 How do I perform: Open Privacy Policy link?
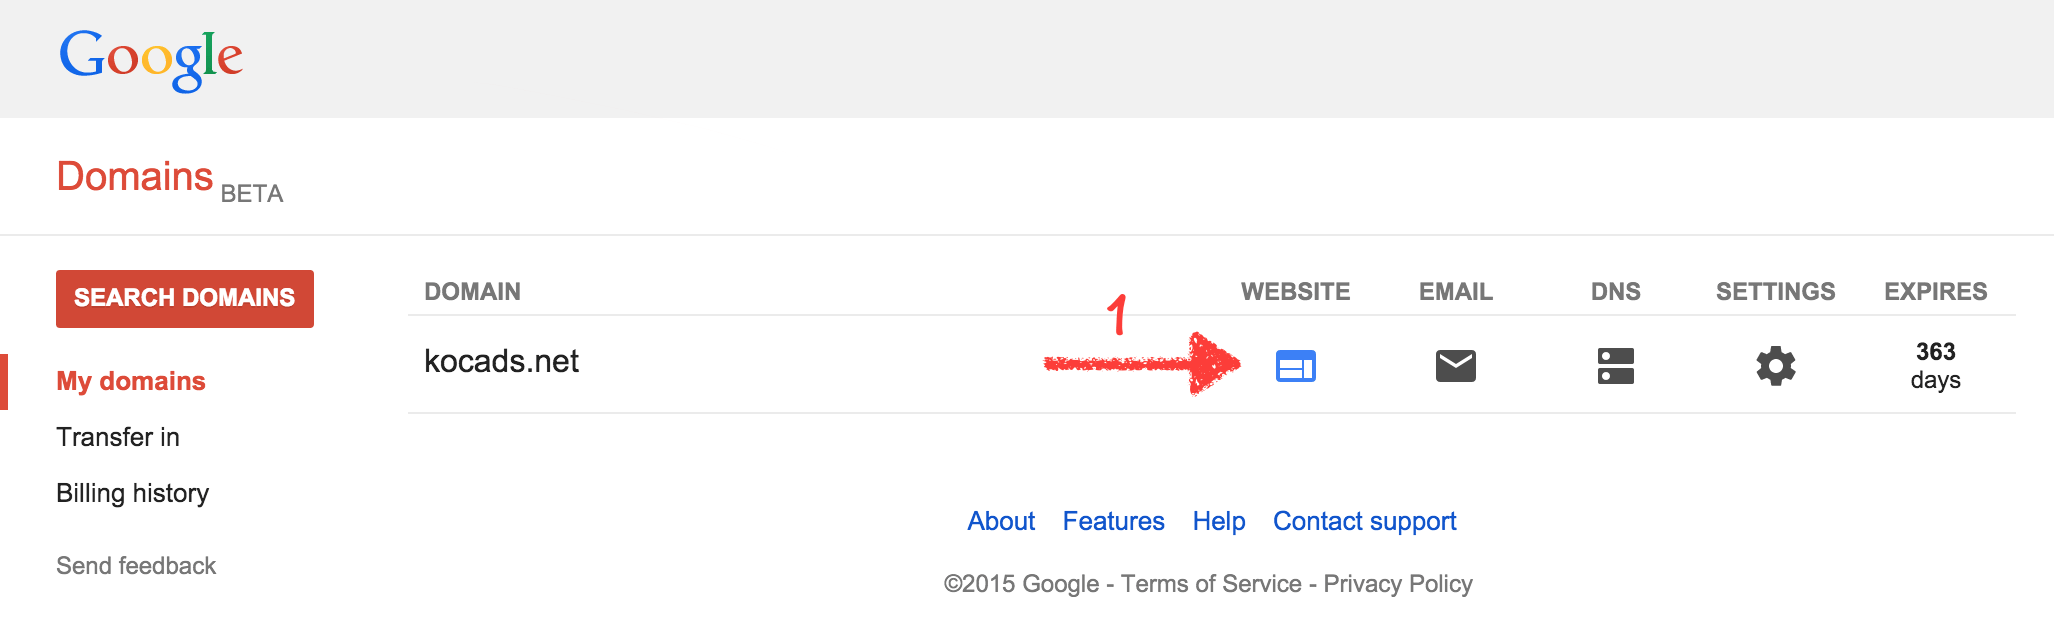pos(1398,584)
